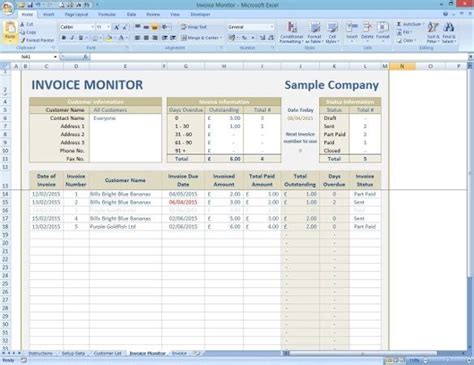Open the Conditional Formatting menu
Screen dimensions: 474x365
[292, 33]
